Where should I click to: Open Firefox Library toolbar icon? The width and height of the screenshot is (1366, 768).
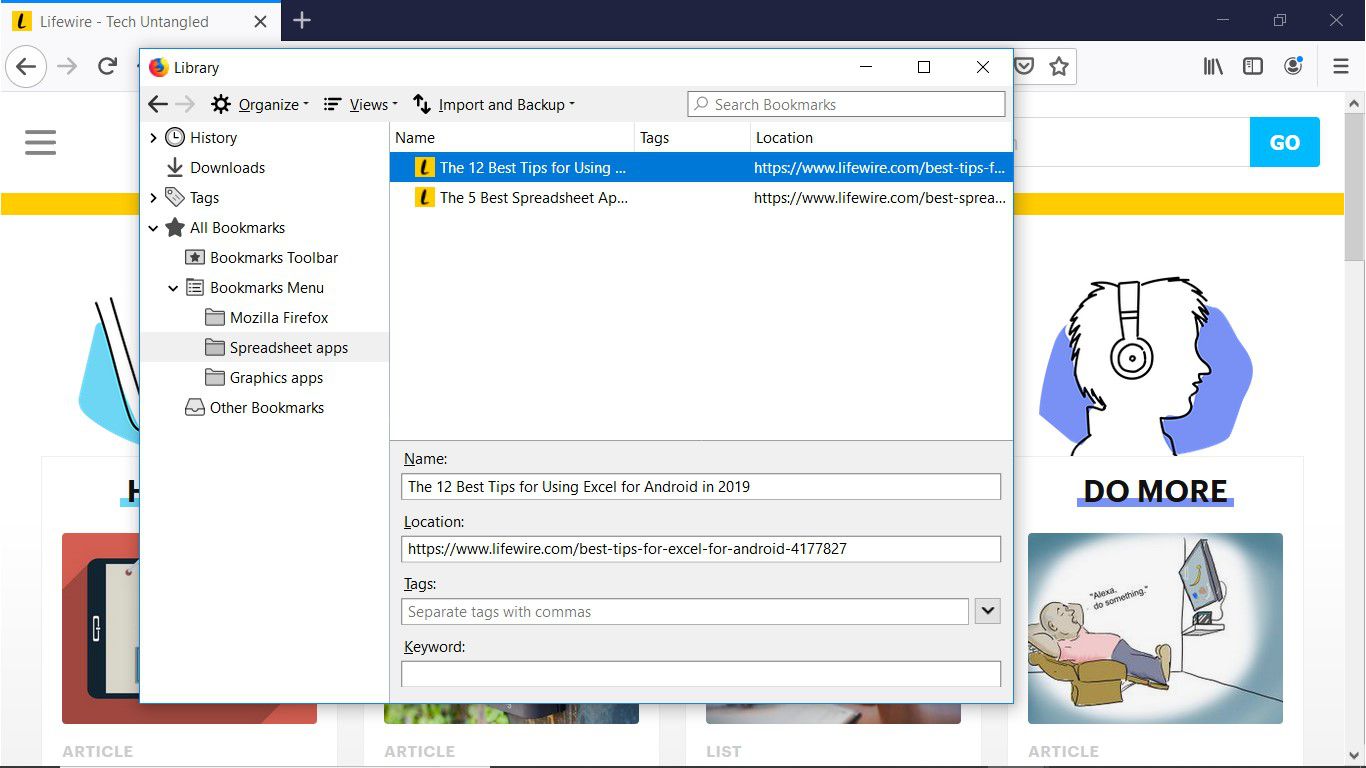tap(1213, 67)
